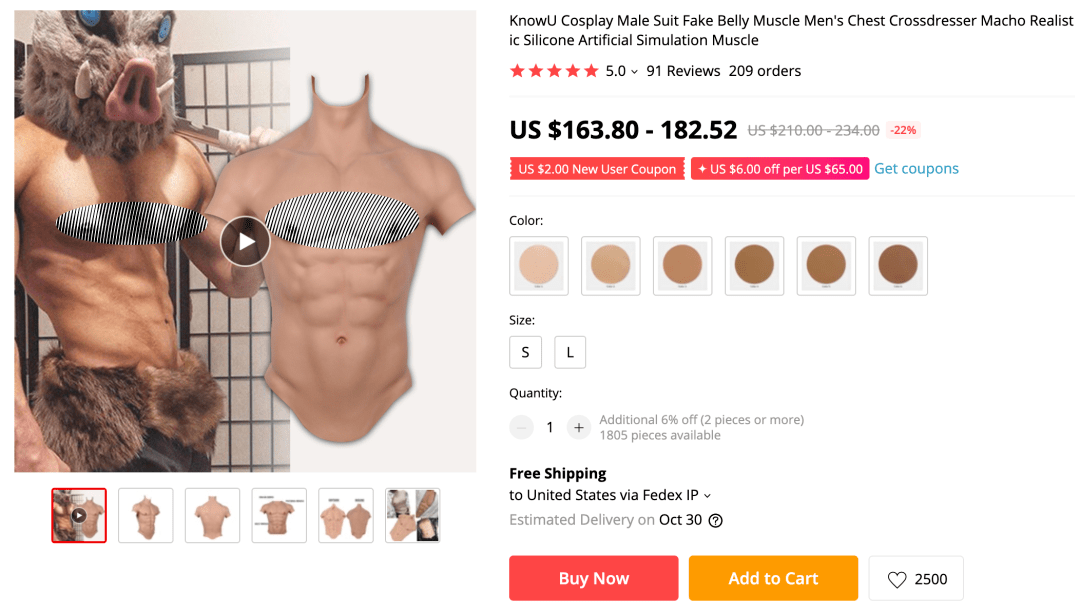Choose the darkest sixth color swatch
This screenshot has width=1080, height=611.
point(898,266)
